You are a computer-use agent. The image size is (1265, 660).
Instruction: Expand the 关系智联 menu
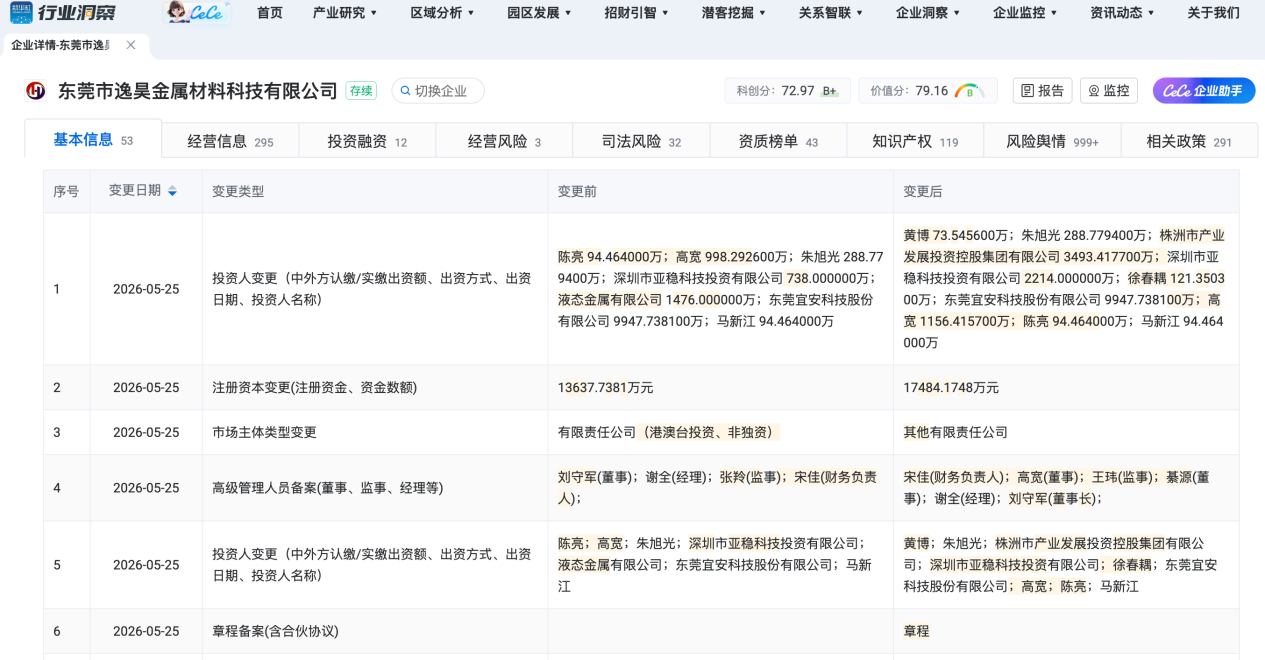[x=831, y=13]
